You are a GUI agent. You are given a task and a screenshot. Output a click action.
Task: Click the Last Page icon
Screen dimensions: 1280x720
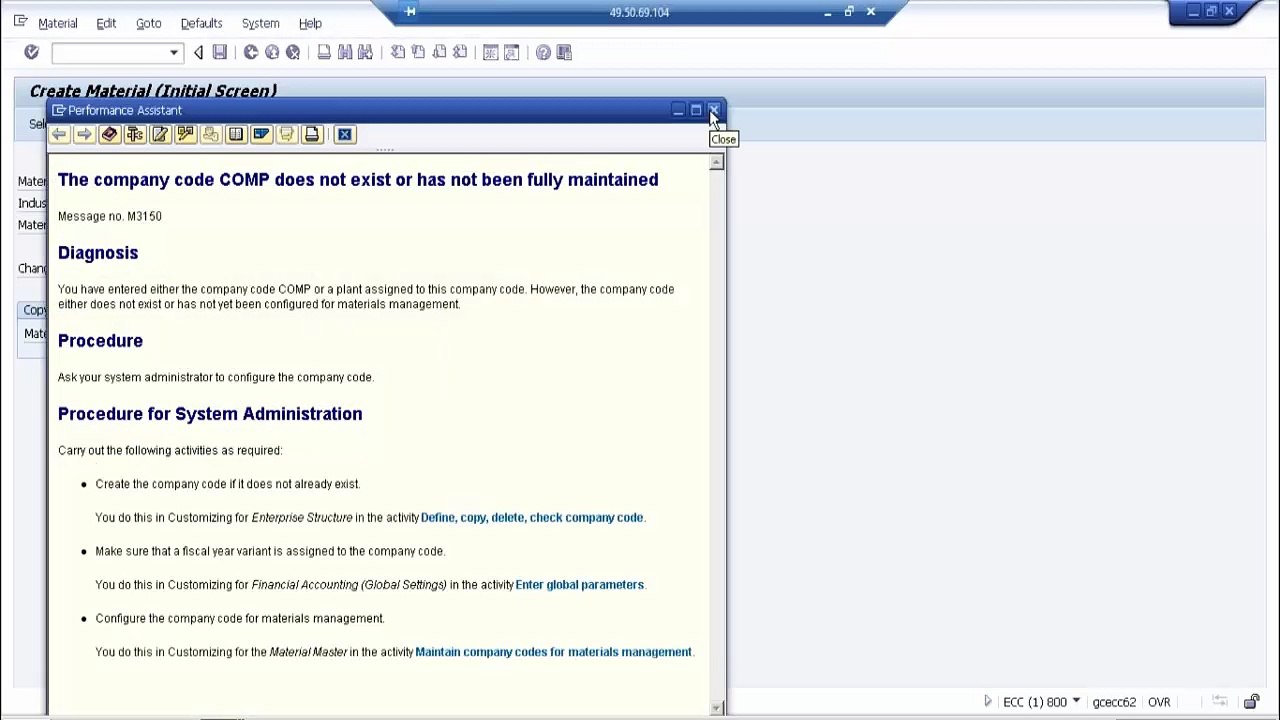tap(460, 52)
